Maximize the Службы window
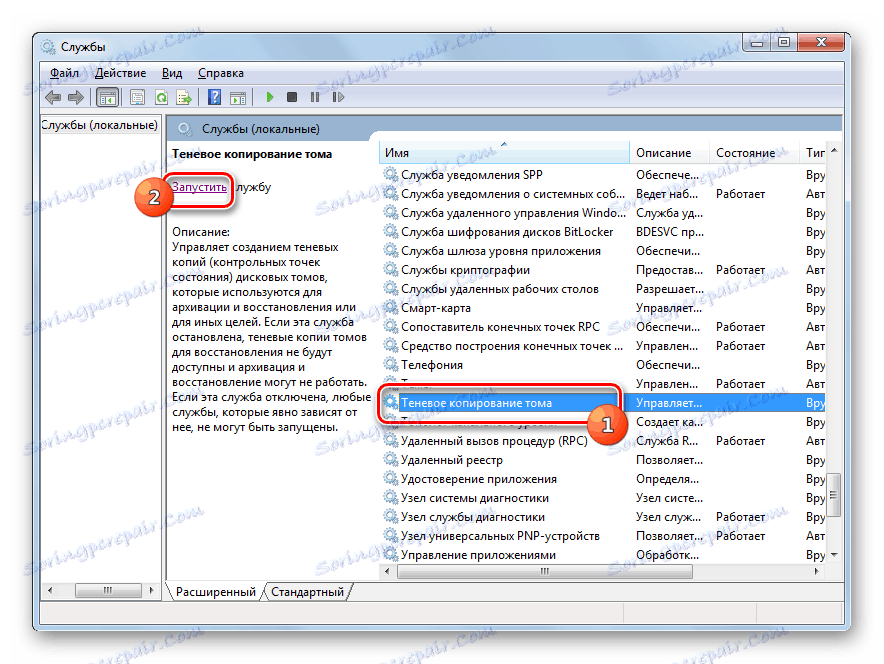Image resolution: width=884 pixels, height=664 pixels. [x=784, y=42]
